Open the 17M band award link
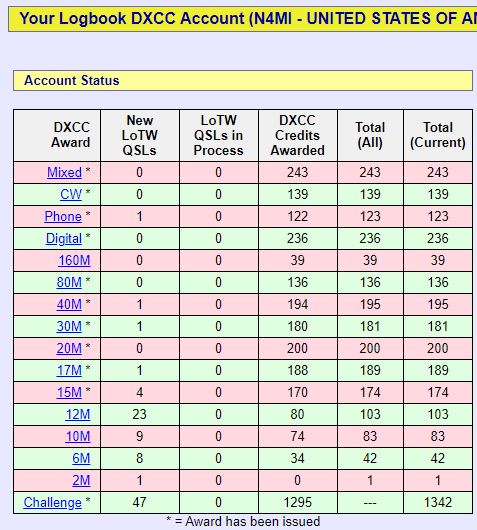This screenshot has width=477, height=530. coord(69,370)
